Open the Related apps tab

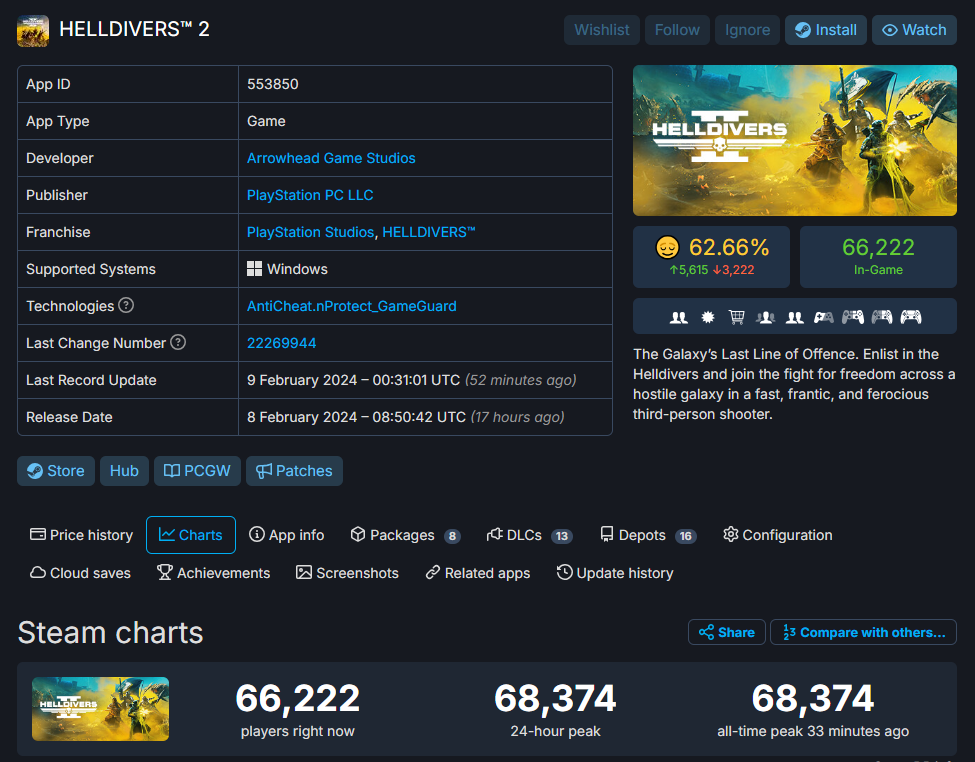pyautogui.click(x=478, y=573)
